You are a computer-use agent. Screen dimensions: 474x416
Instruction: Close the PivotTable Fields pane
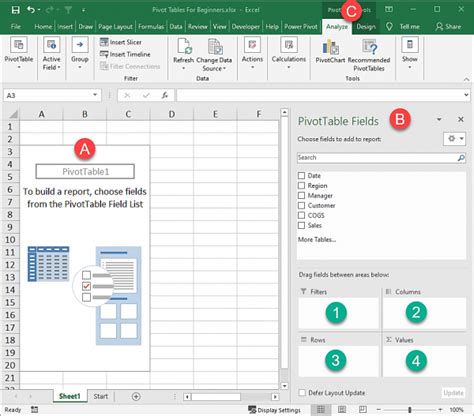[461, 119]
